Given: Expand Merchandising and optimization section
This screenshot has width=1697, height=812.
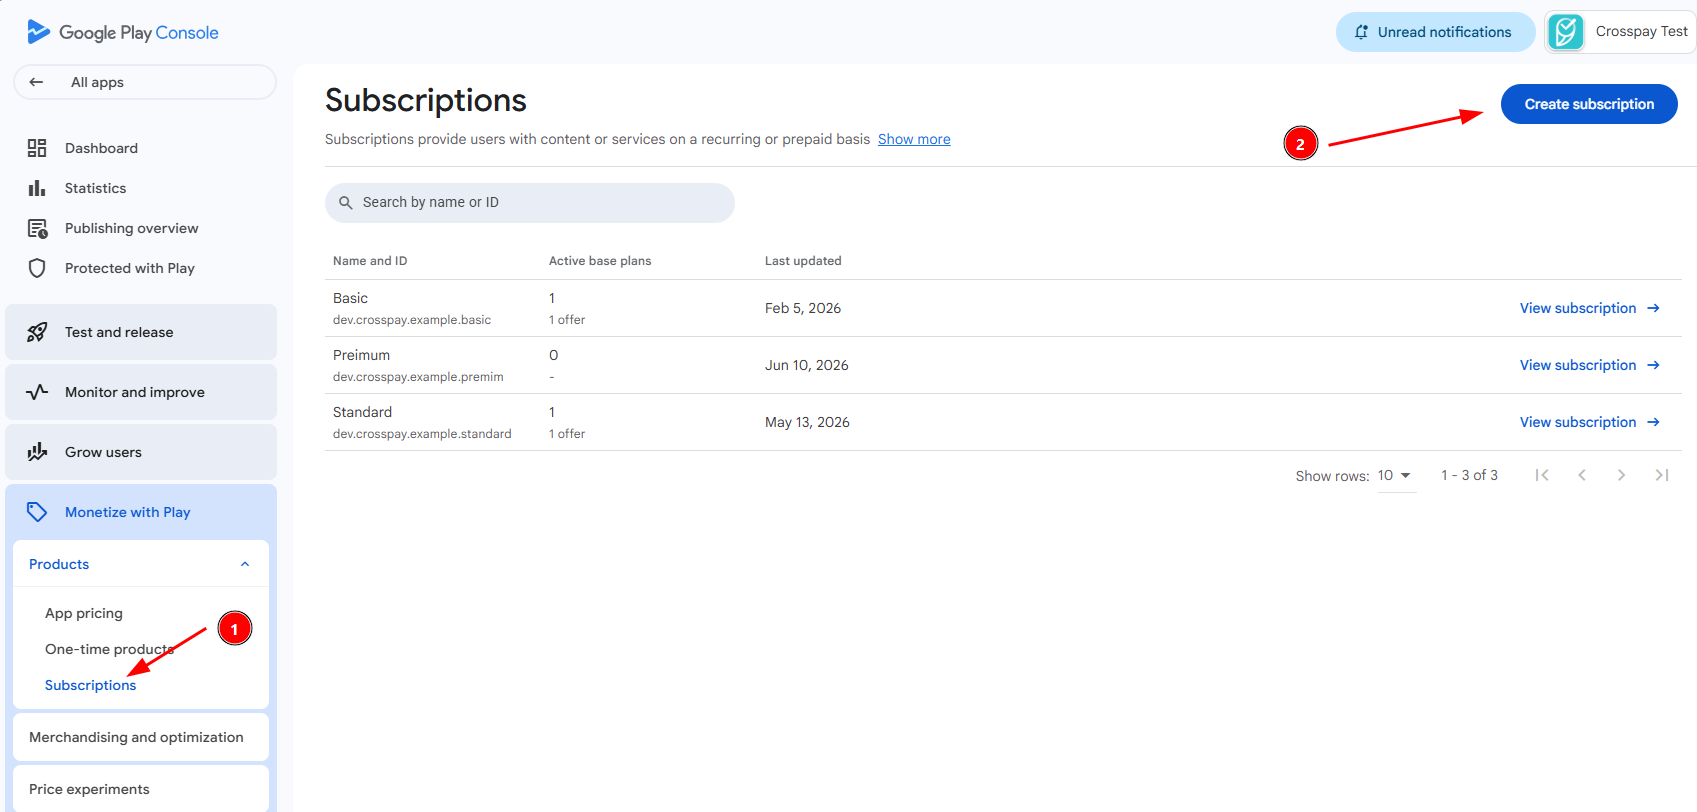Looking at the screenshot, I should tap(141, 737).
